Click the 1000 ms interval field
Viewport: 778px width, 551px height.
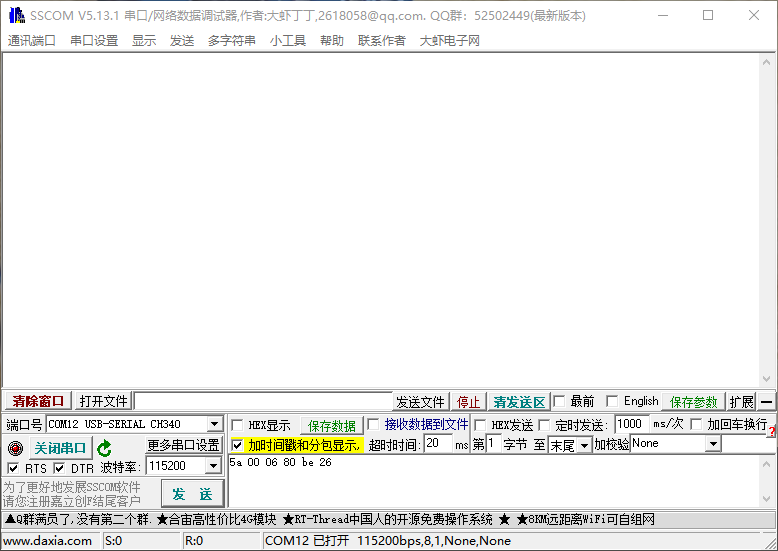tap(632, 424)
